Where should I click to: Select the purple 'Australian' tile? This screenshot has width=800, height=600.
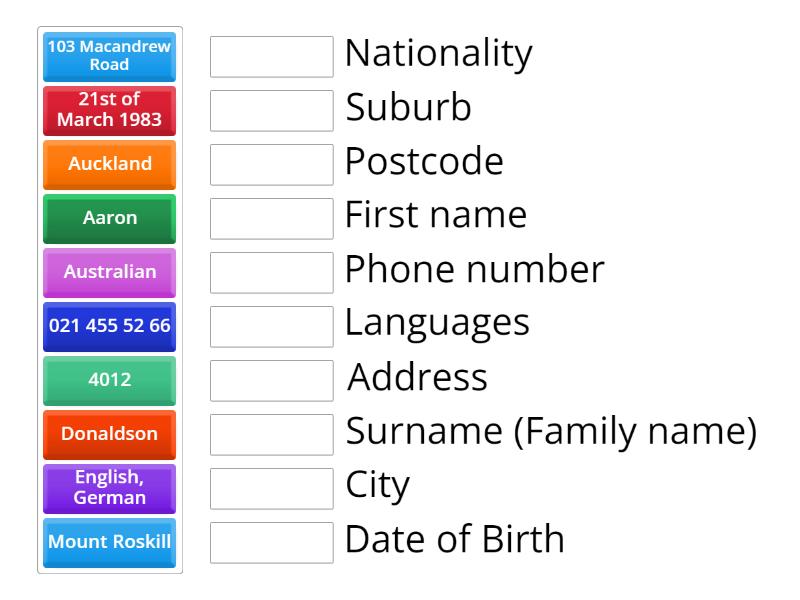(109, 272)
